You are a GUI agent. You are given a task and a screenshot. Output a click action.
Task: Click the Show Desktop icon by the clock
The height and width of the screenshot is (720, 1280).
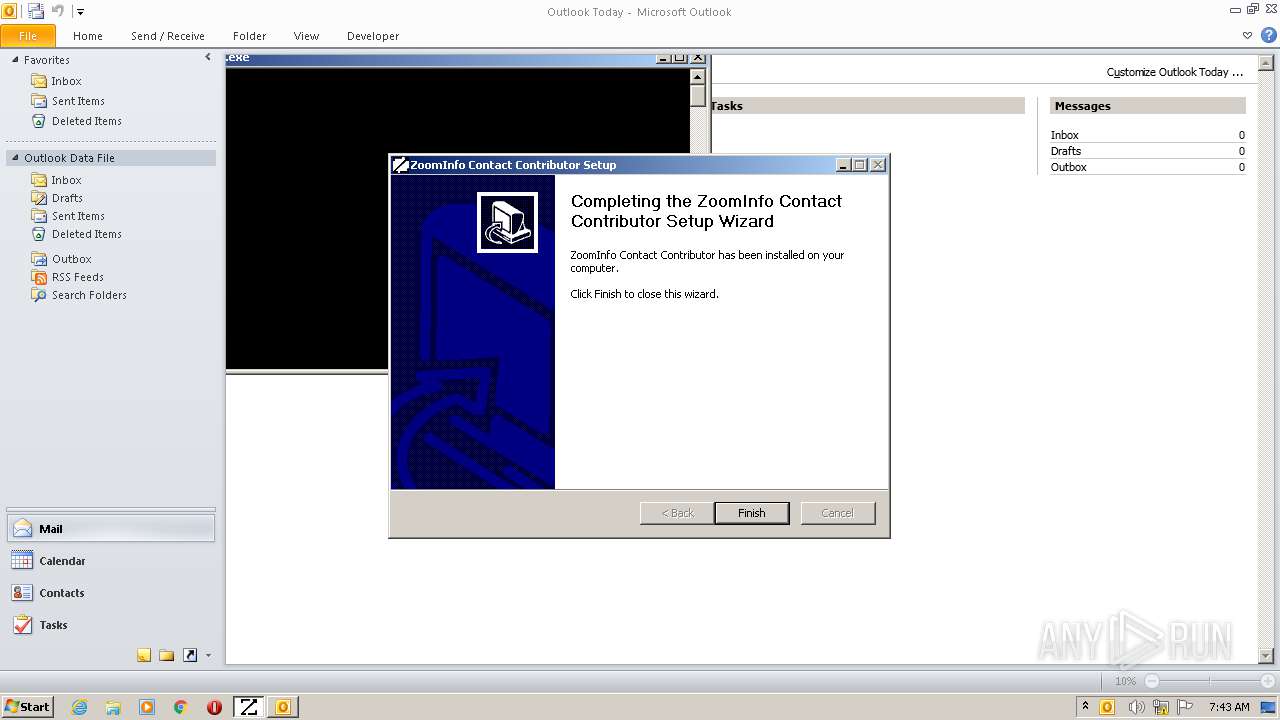coord(1268,707)
